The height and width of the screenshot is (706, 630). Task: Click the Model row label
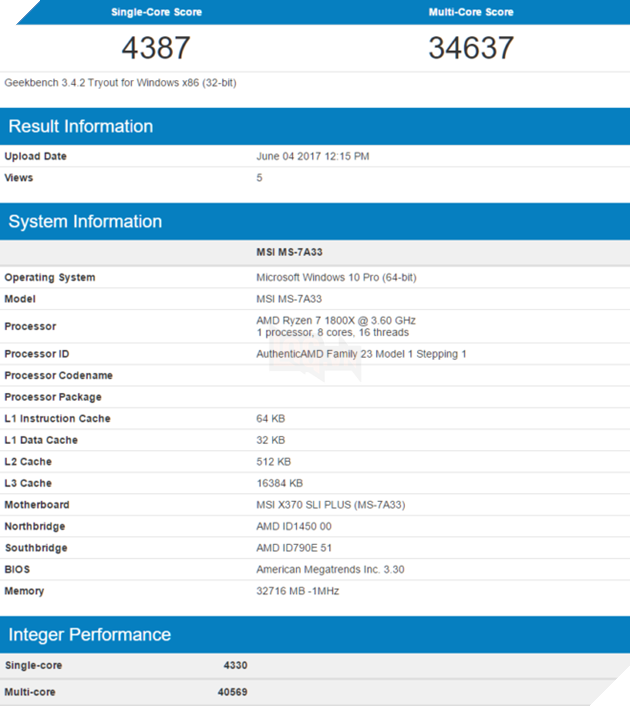click(x=20, y=299)
